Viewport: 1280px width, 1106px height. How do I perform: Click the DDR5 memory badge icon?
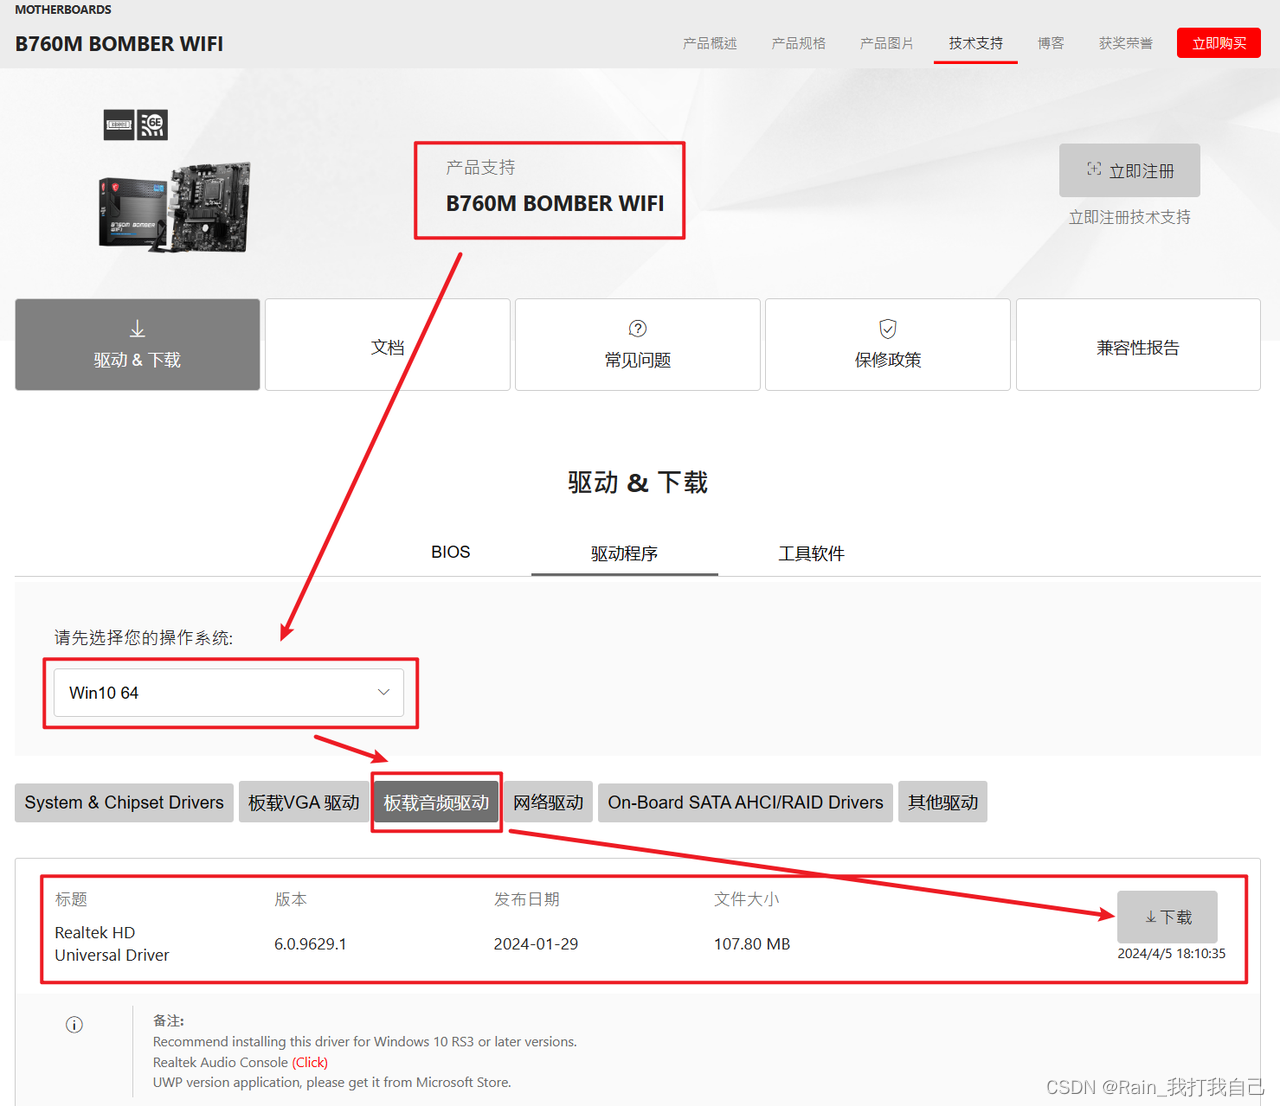(x=119, y=125)
